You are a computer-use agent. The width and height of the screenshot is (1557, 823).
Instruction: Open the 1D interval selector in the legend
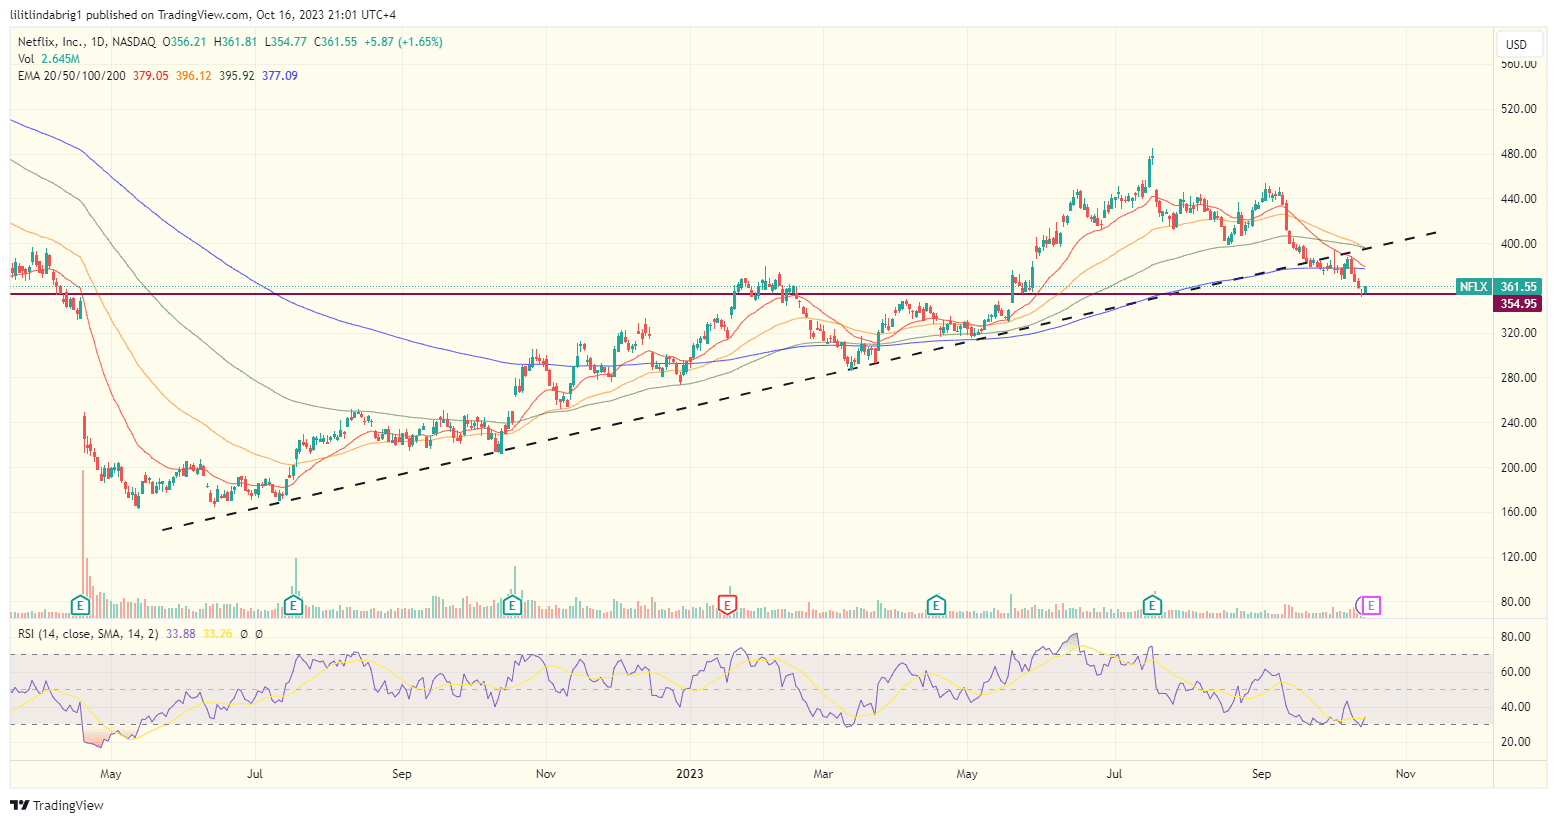tap(100, 43)
